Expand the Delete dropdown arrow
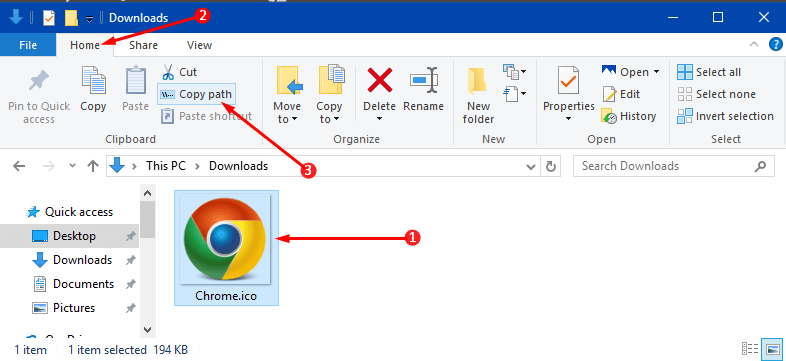Image resolution: width=786 pixels, height=361 pixels. click(x=379, y=119)
